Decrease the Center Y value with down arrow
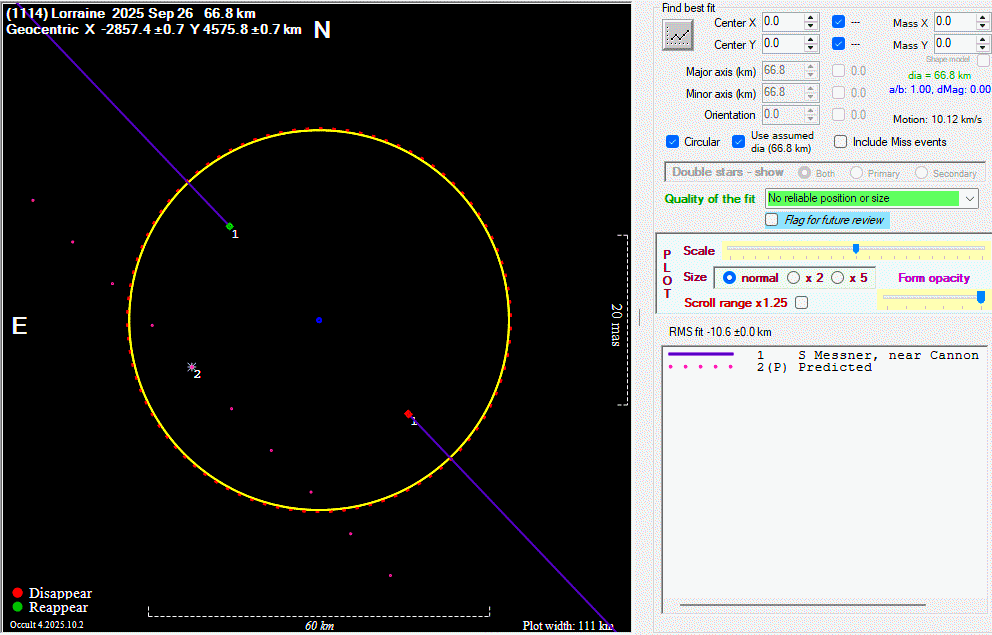 tap(811, 49)
